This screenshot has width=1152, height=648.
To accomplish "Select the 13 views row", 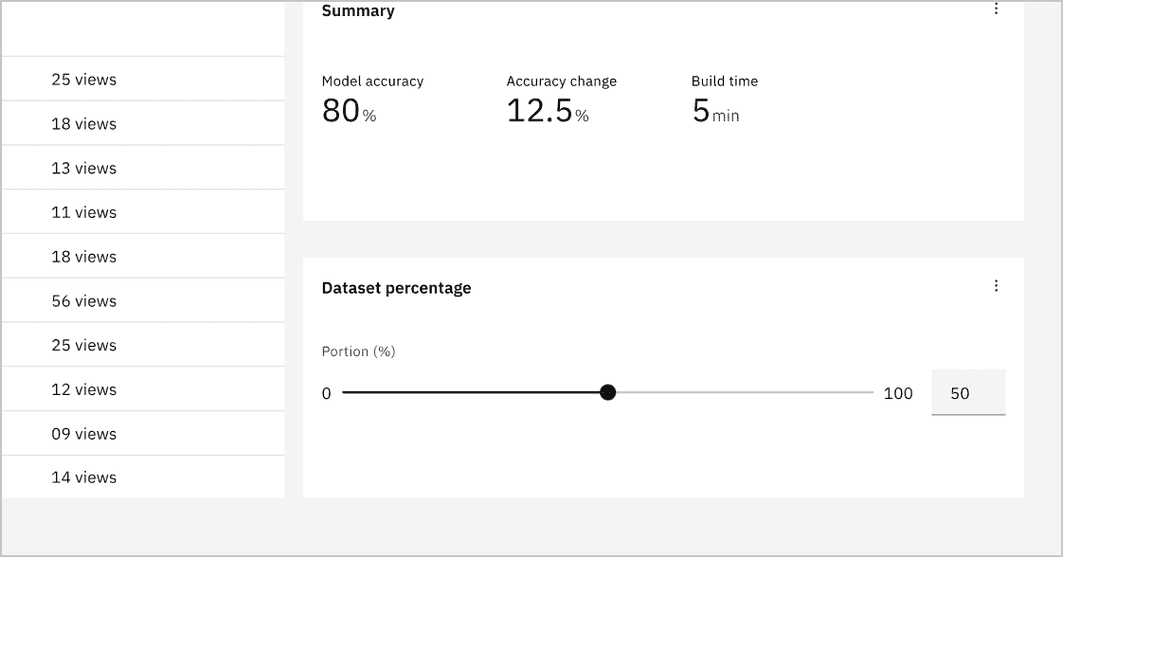I will [x=83, y=167].
